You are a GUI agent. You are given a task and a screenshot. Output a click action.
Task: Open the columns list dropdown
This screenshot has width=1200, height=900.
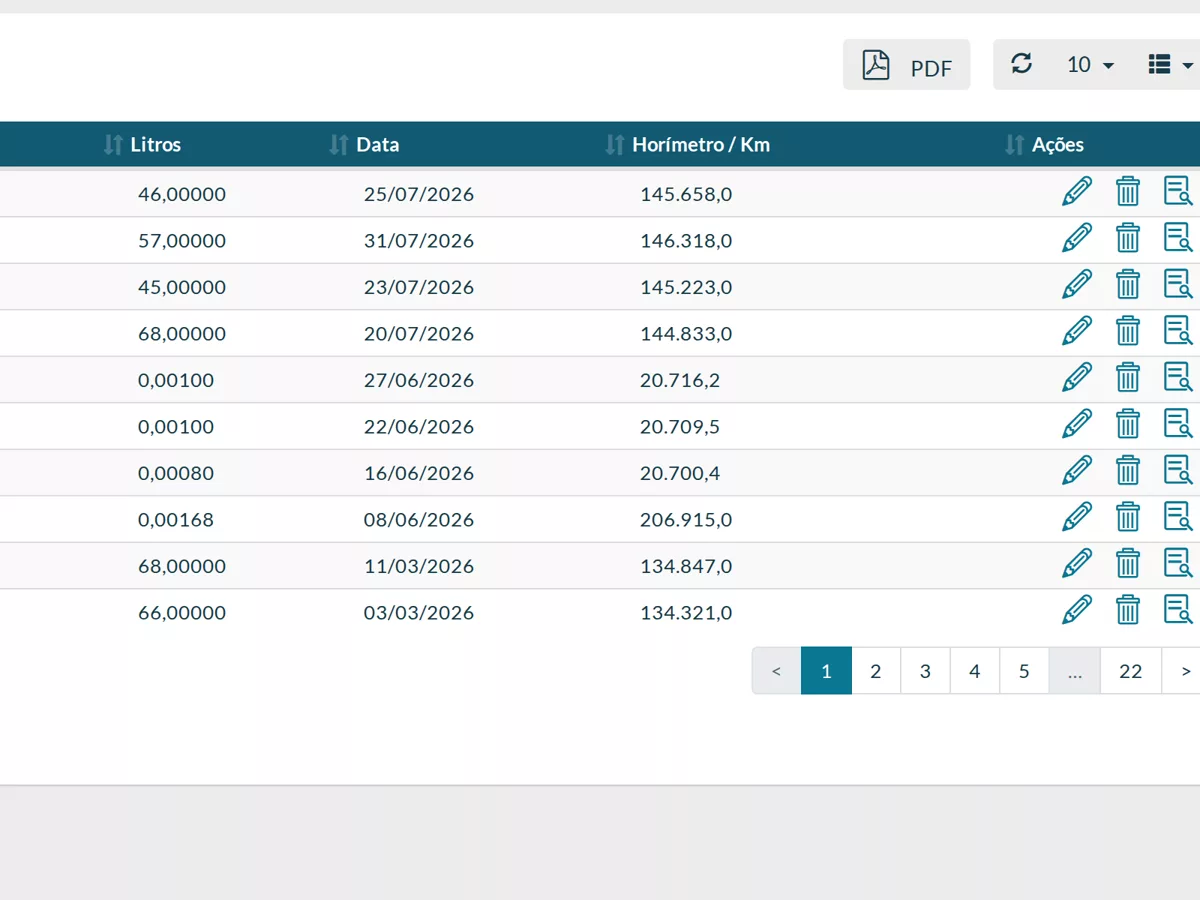[1170, 65]
